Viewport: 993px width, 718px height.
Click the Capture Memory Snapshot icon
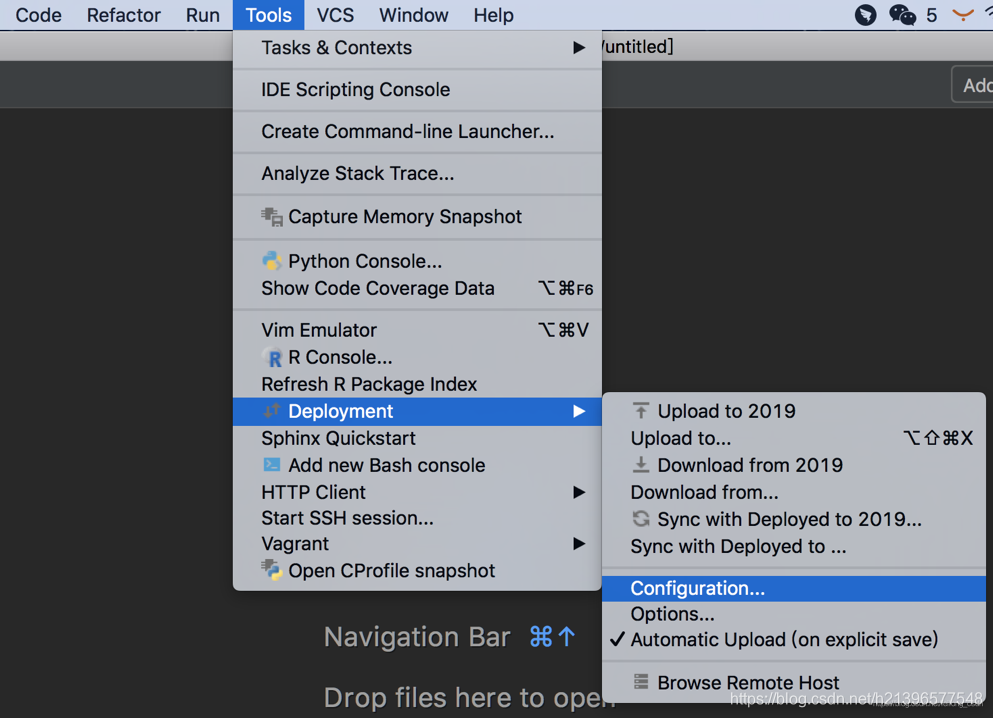pyautogui.click(x=272, y=217)
